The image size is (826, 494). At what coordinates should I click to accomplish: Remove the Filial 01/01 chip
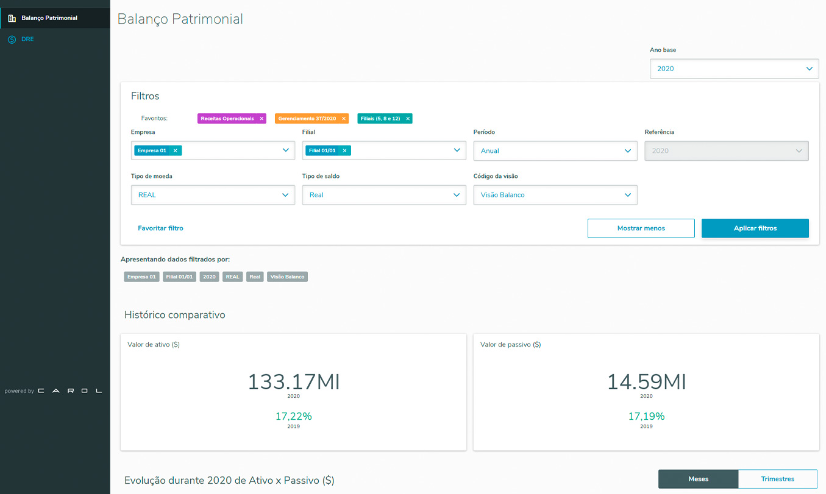(x=345, y=150)
